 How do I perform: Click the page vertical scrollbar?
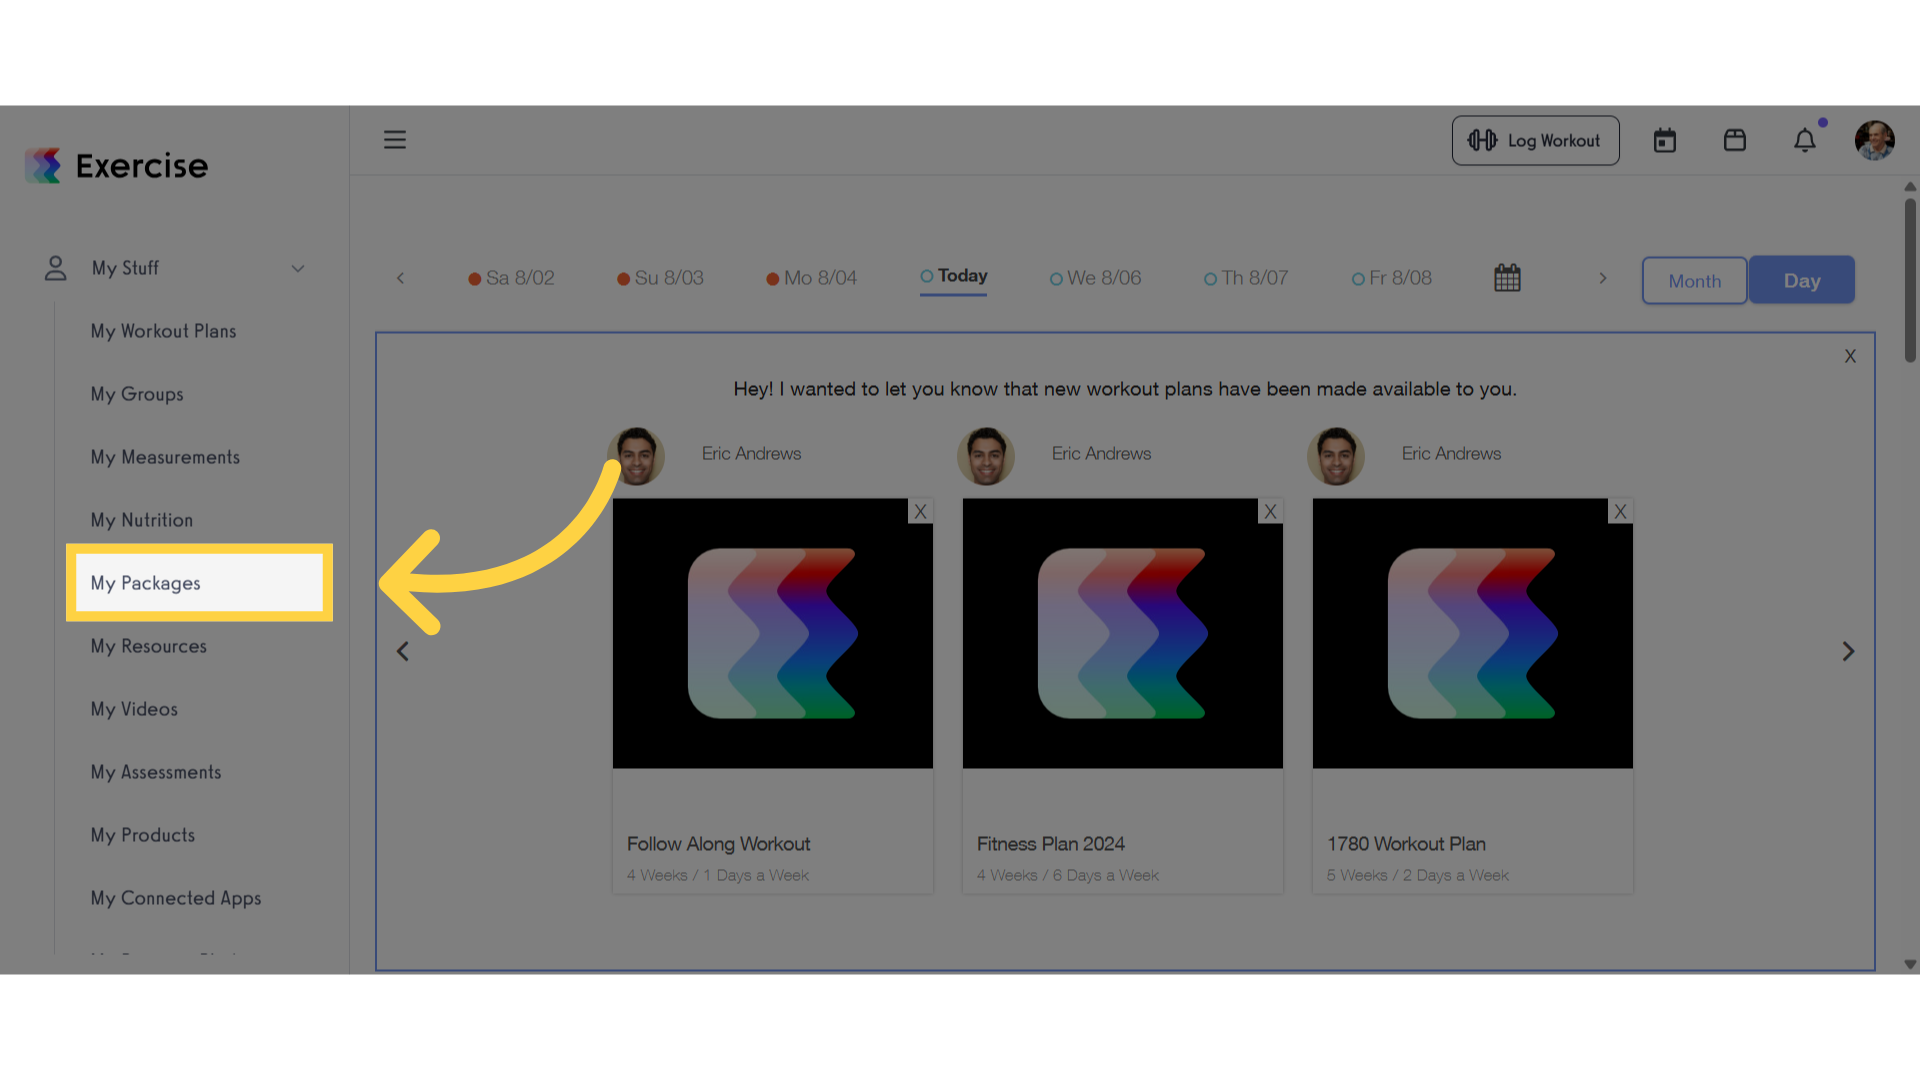(x=1910, y=280)
